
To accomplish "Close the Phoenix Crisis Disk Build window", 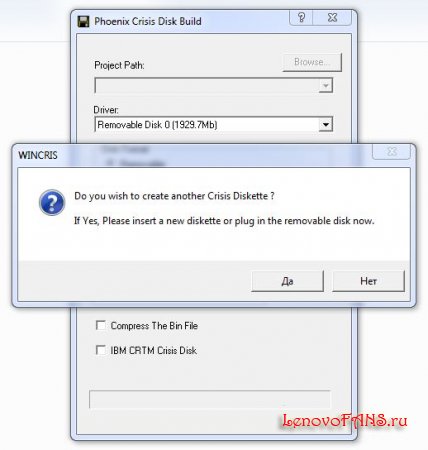I will click(x=332, y=17).
